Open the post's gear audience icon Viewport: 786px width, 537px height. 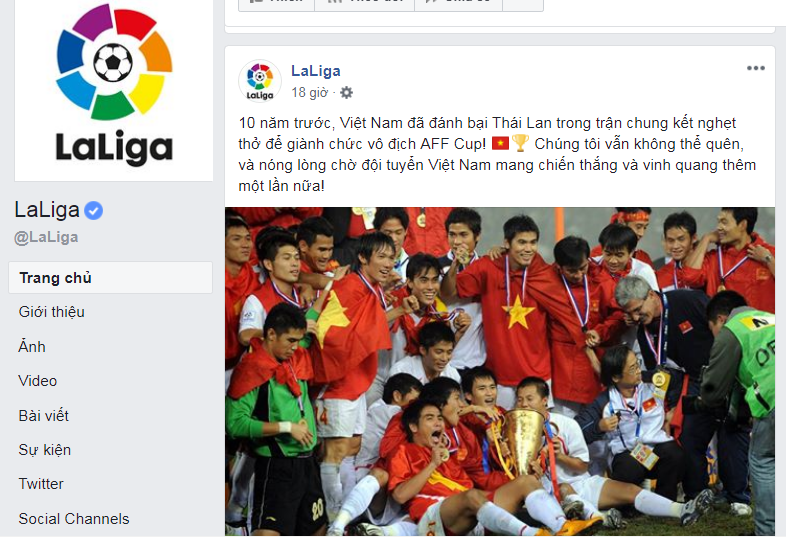[346, 93]
